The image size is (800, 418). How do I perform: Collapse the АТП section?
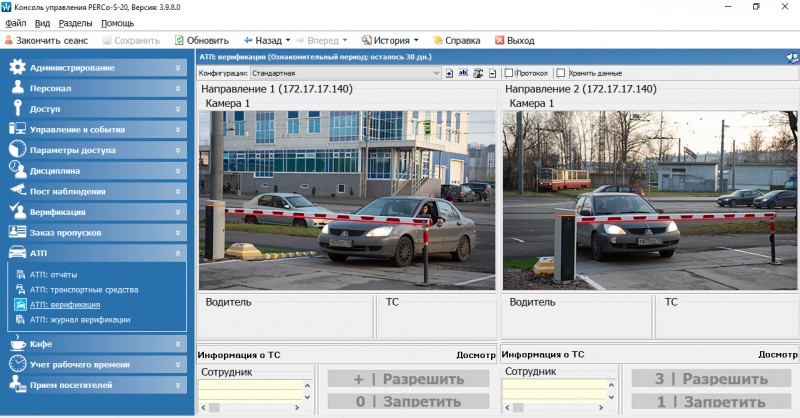pyautogui.click(x=178, y=254)
